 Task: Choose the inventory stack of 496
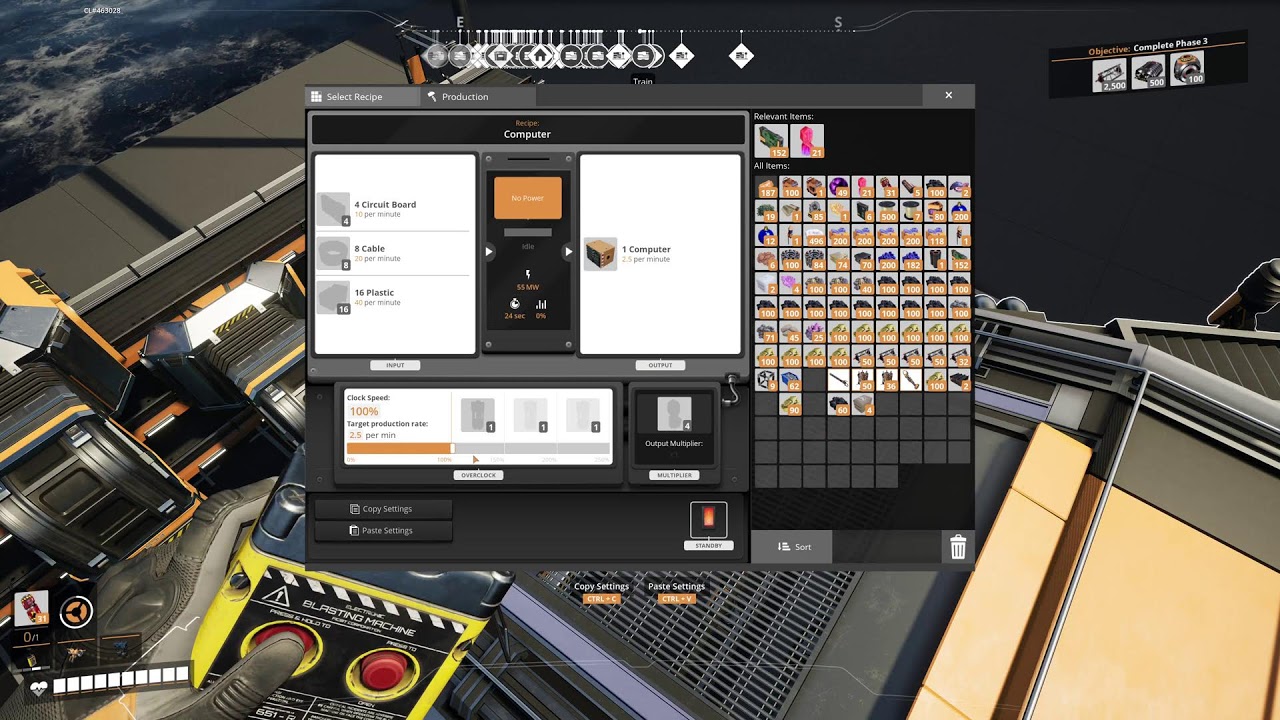[x=815, y=236]
